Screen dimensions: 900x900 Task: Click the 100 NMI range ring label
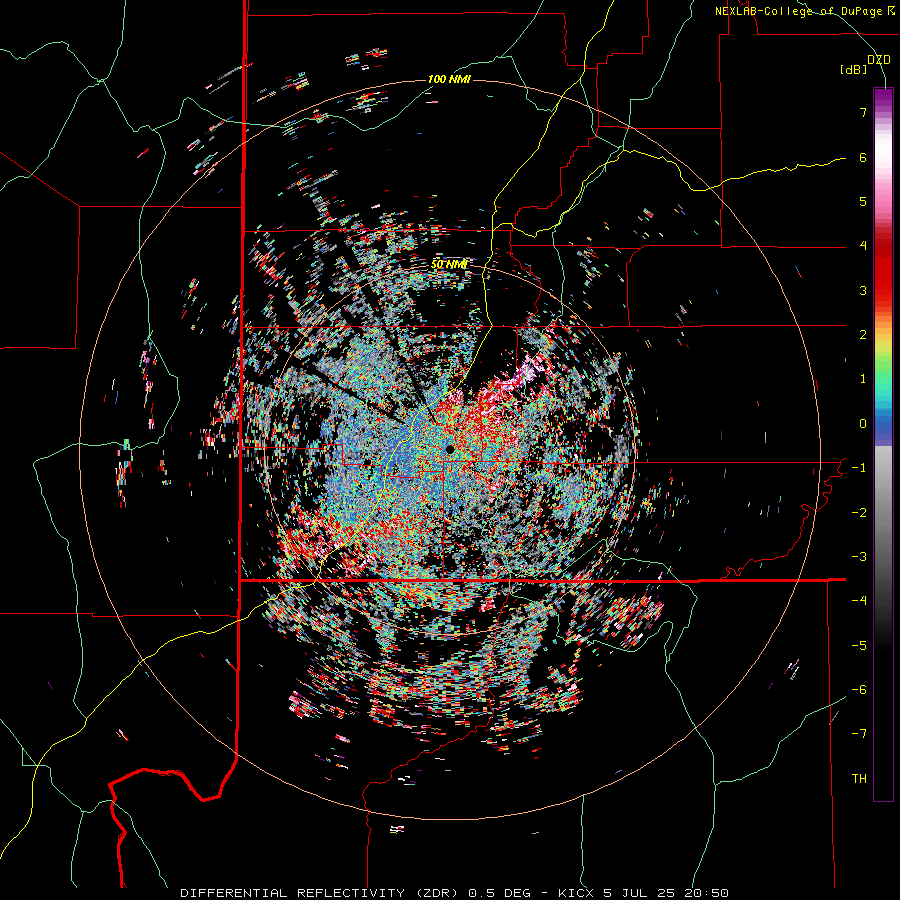coord(449,79)
